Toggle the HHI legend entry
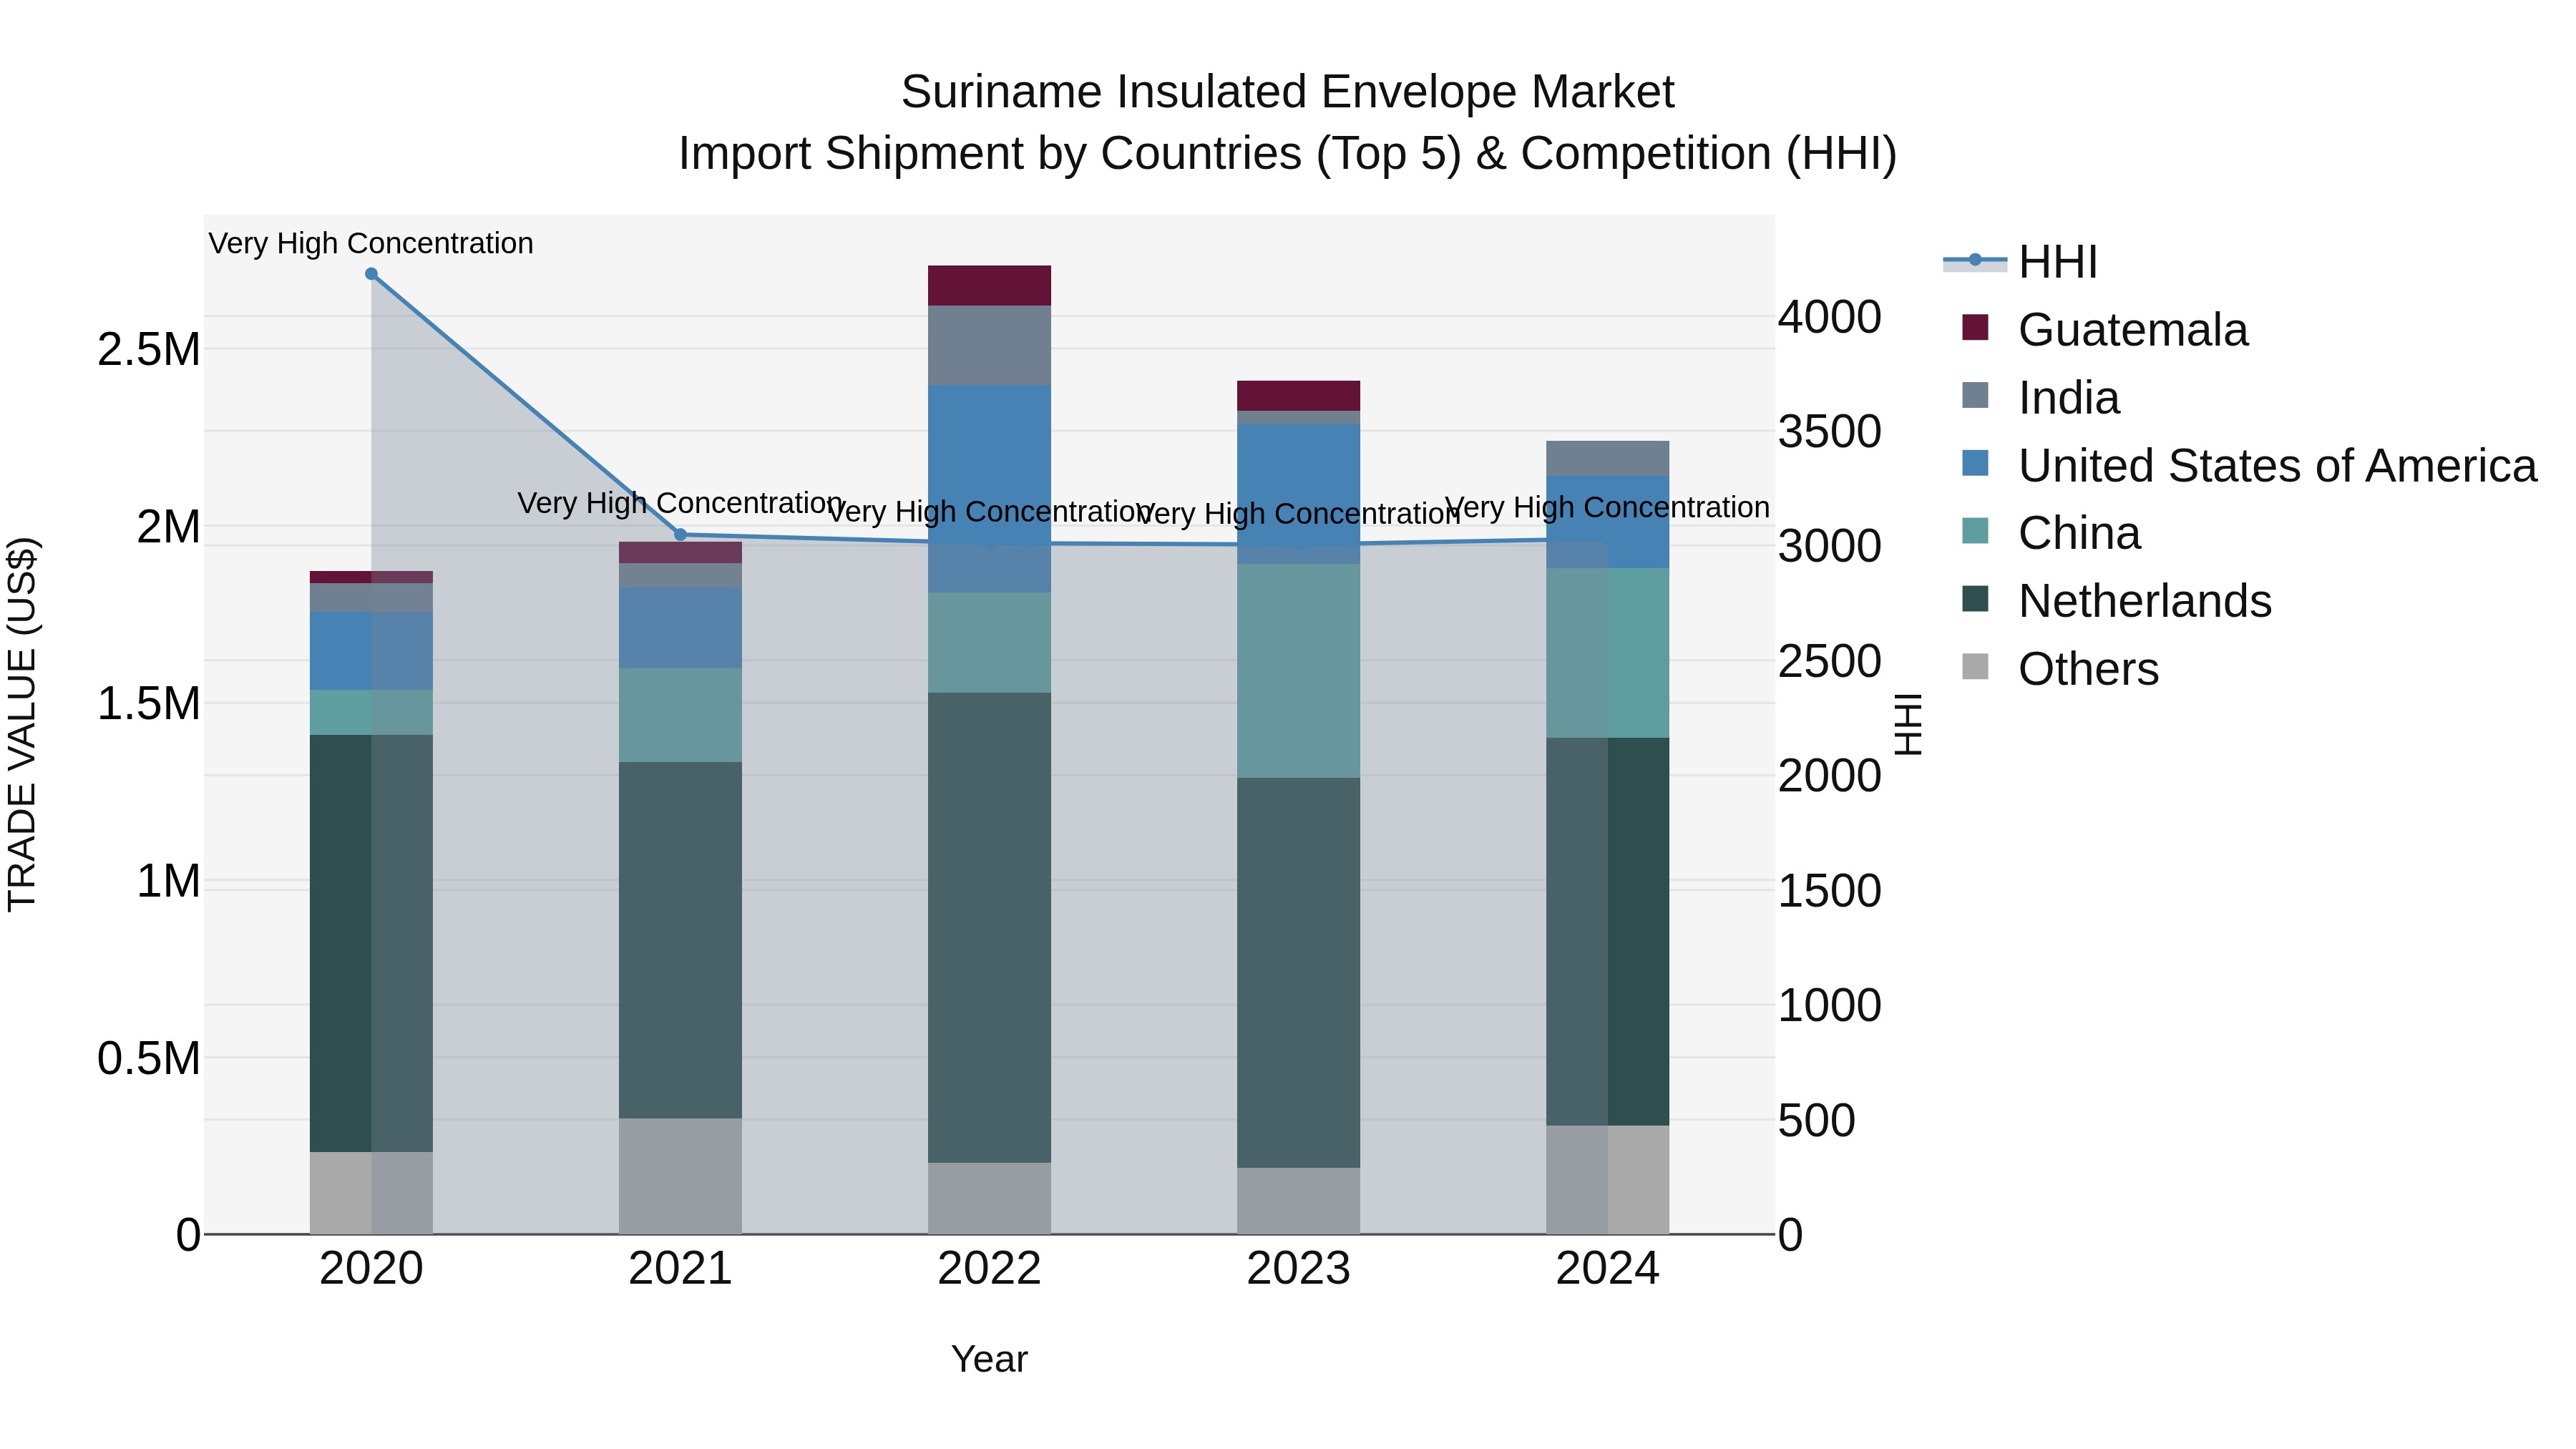The height and width of the screenshot is (1449, 2576). pyautogui.click(x=2020, y=262)
